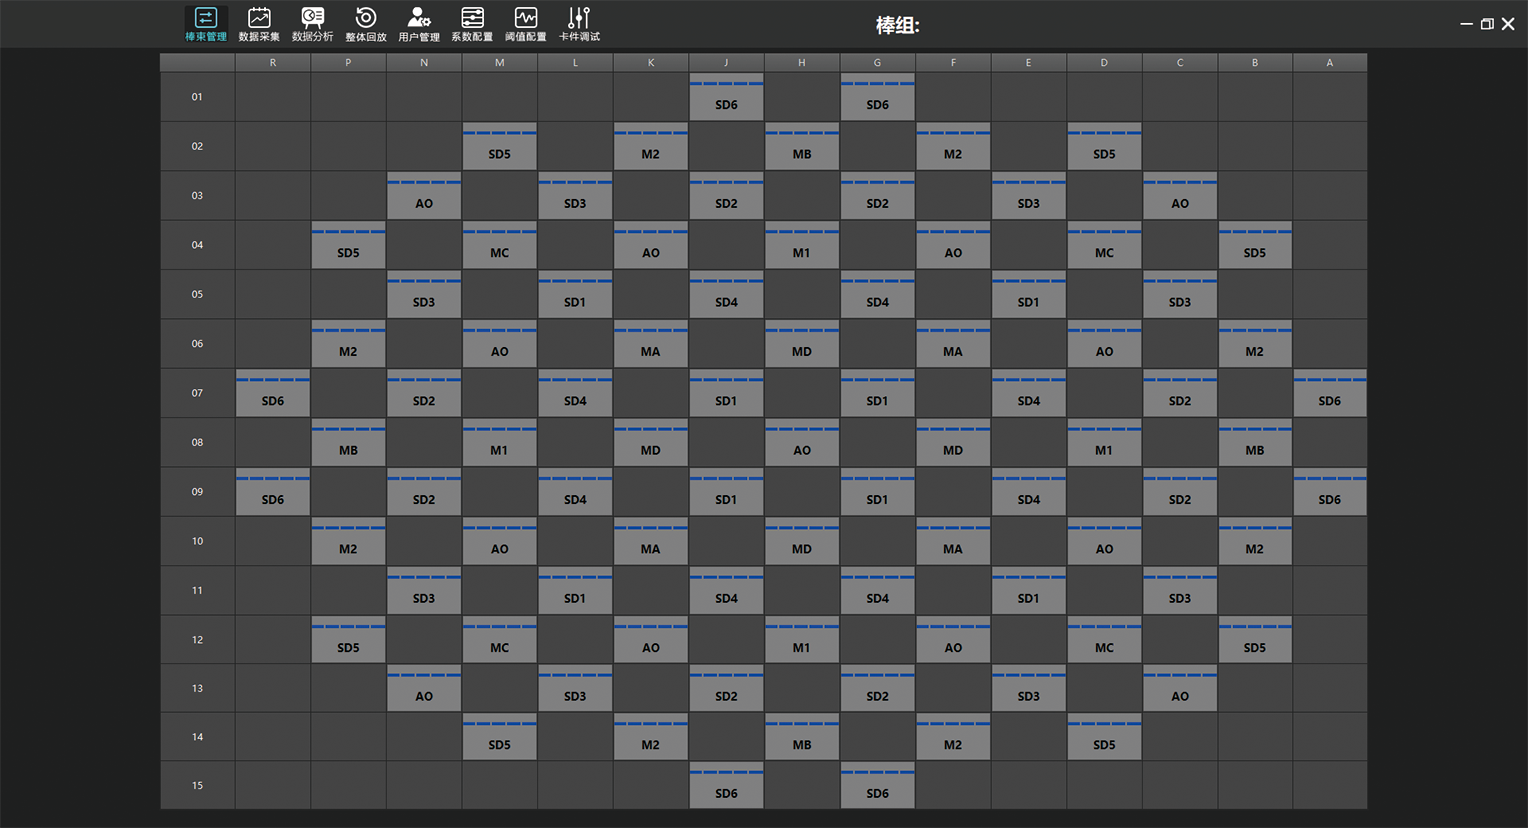Click the MB cell in row 02 column H
Image resolution: width=1528 pixels, height=828 pixels.
click(802, 146)
